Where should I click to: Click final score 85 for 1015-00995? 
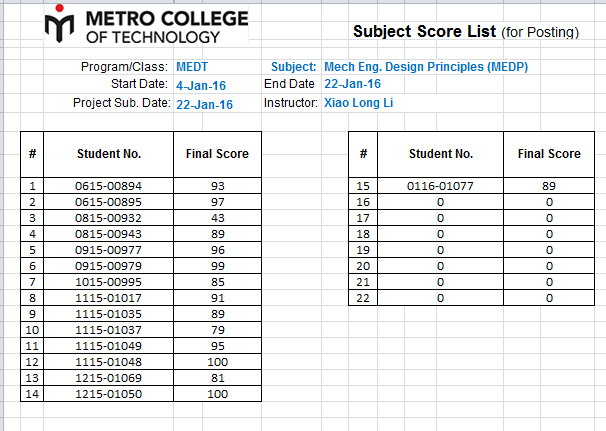click(x=217, y=282)
